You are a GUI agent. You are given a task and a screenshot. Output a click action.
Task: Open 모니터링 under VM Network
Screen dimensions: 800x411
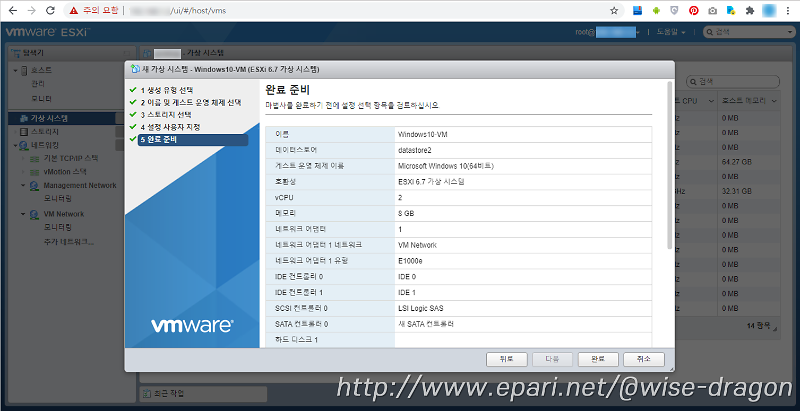[x=57, y=227]
